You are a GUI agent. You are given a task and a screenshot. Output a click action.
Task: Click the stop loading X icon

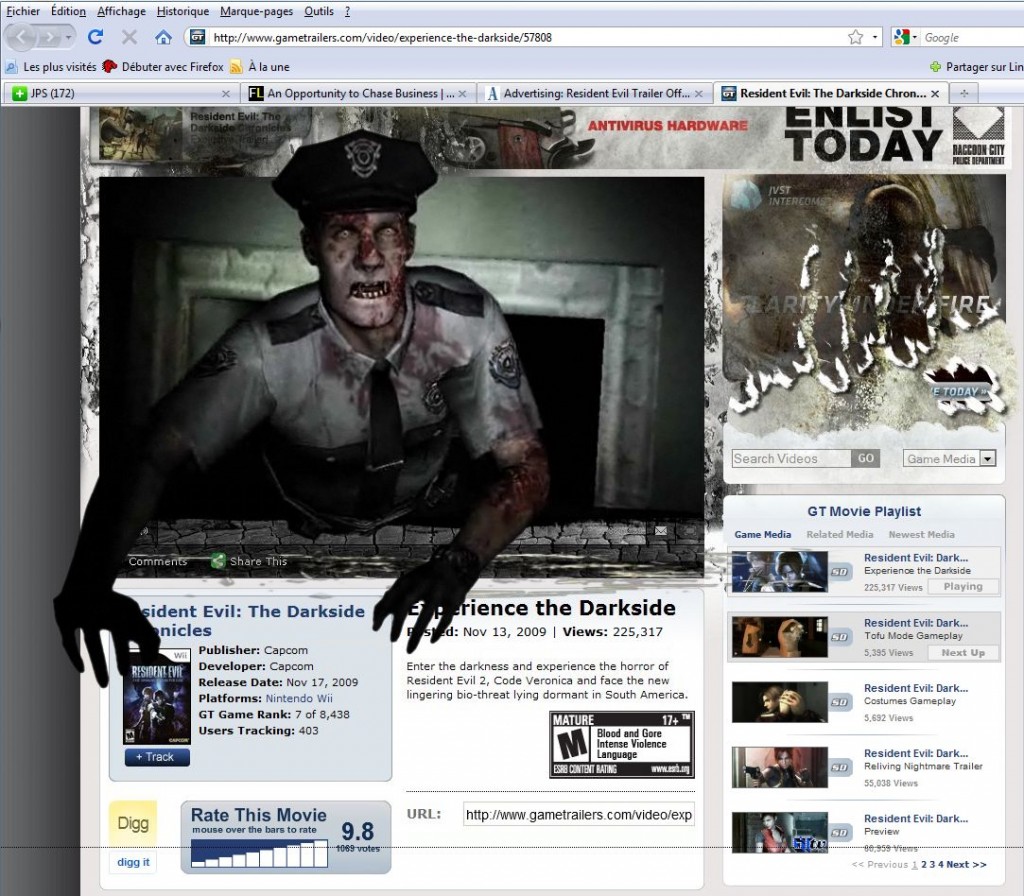pyautogui.click(x=129, y=37)
